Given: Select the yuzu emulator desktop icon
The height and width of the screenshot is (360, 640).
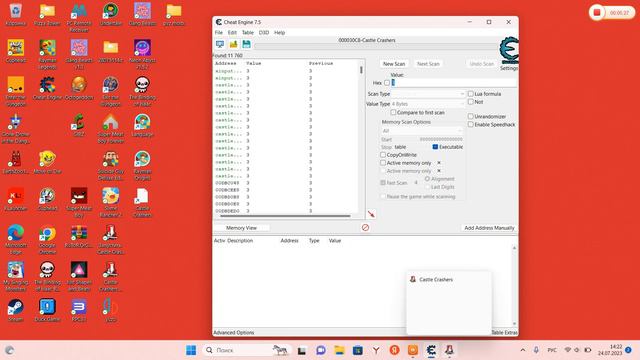Looking at the screenshot, I should (x=111, y=310).
